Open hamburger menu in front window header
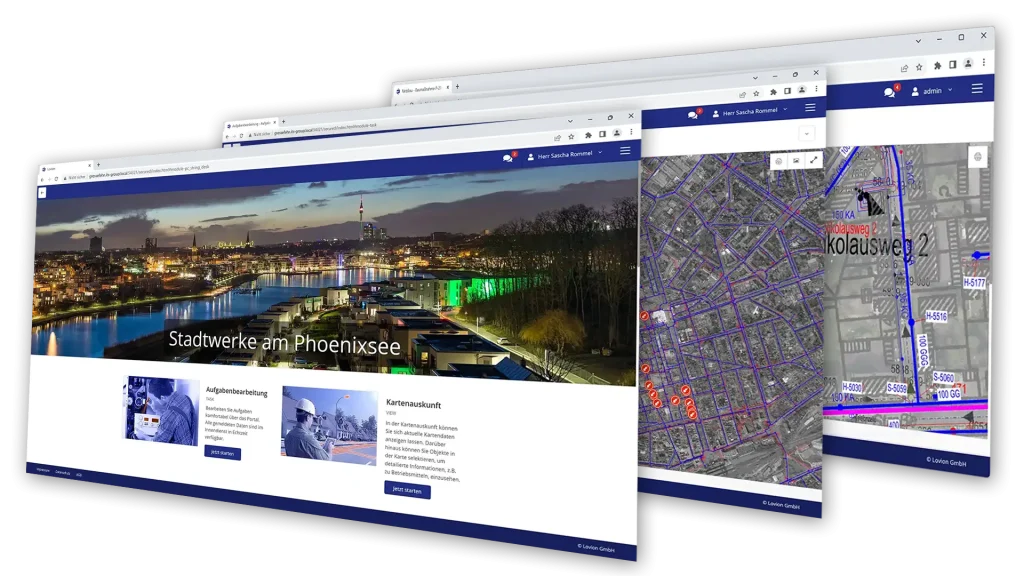Viewport: 1024px width, 576px height. [x=625, y=151]
